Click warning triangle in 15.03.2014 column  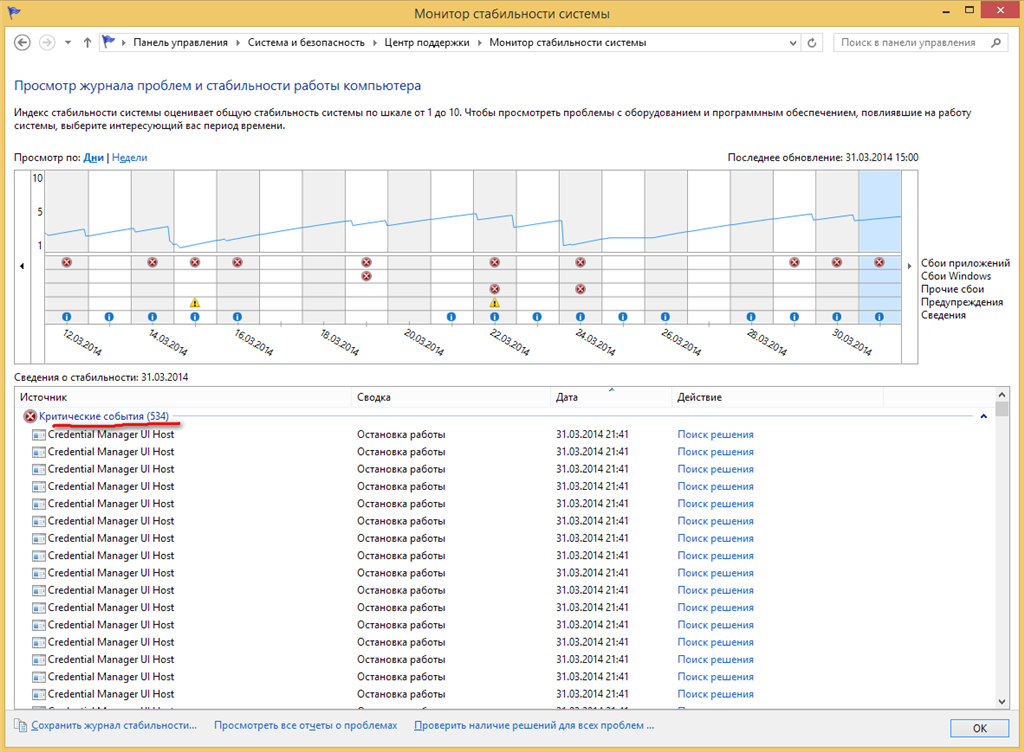[x=195, y=303]
